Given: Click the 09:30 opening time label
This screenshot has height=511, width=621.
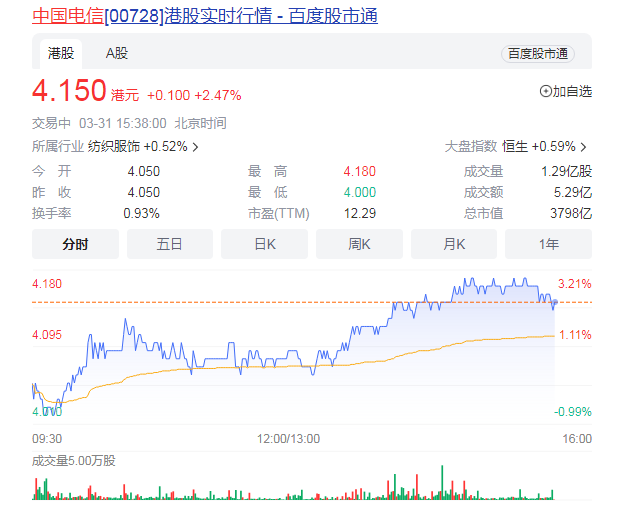Looking at the screenshot, I should pyautogui.click(x=47, y=438).
